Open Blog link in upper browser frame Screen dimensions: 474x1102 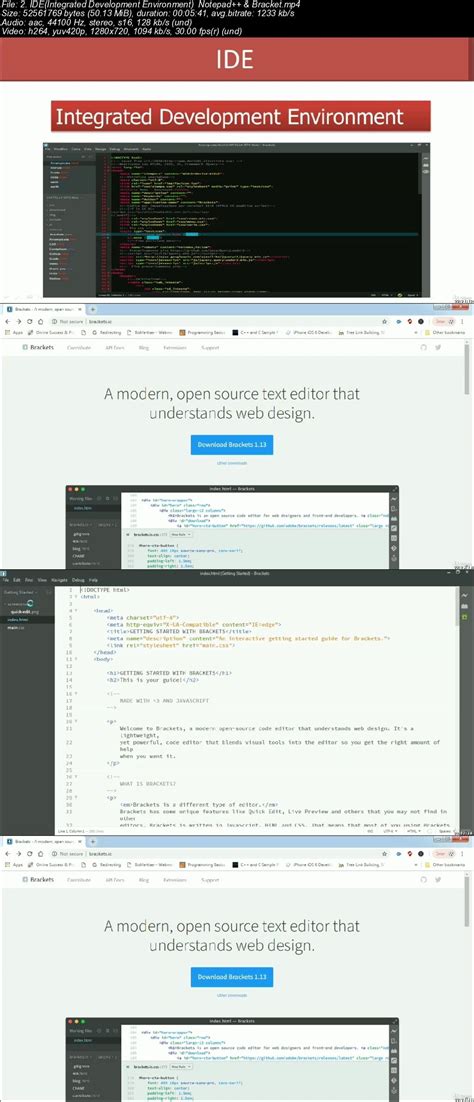[x=143, y=347]
